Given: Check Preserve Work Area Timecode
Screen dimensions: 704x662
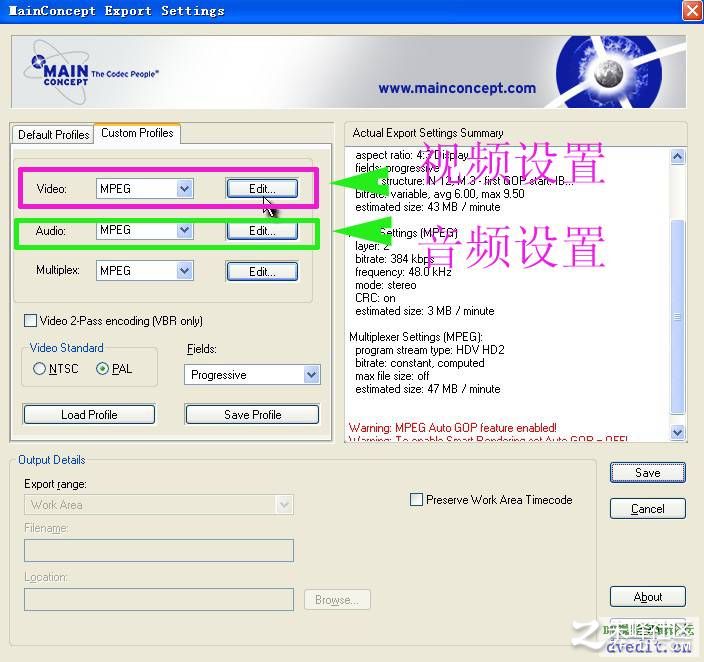Looking at the screenshot, I should click(x=416, y=499).
